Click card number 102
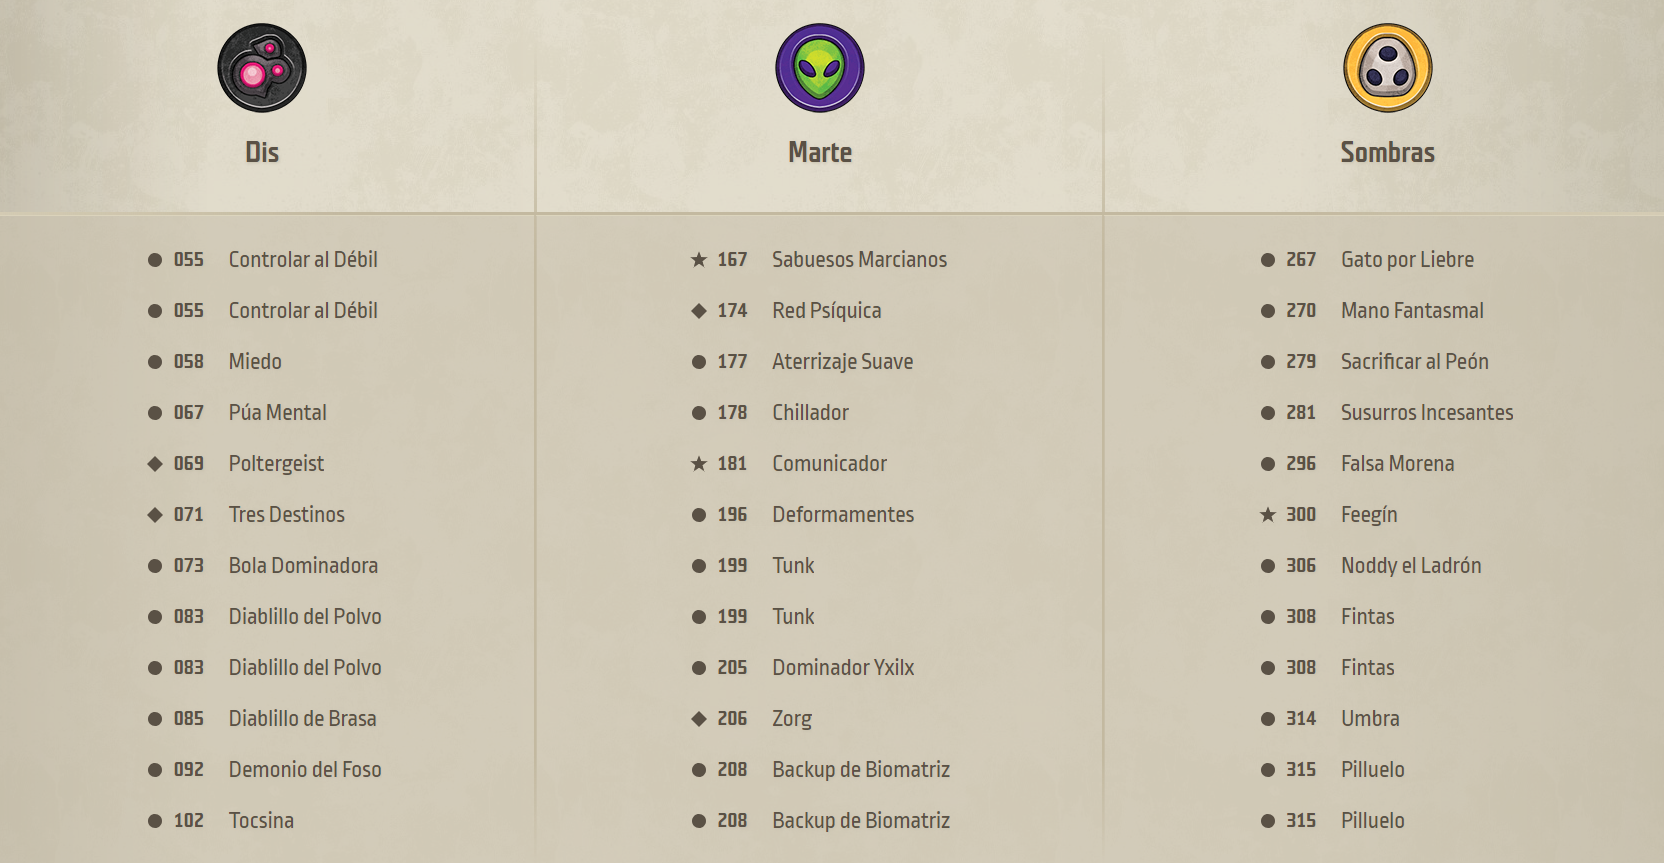1664x863 pixels. (x=189, y=820)
